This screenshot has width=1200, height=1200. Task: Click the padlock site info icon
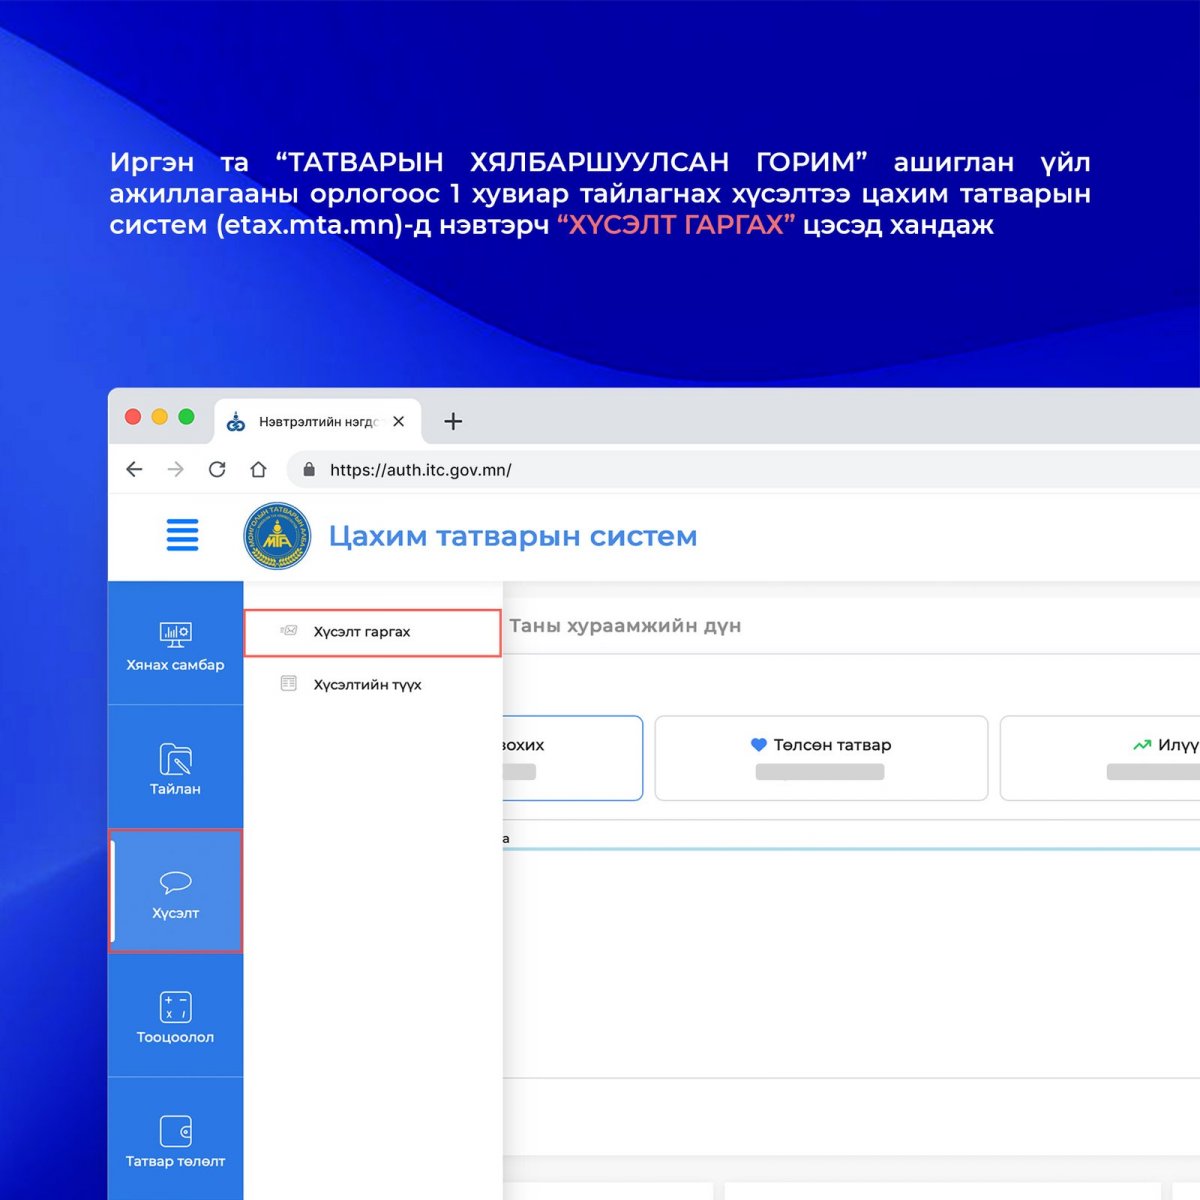[309, 469]
